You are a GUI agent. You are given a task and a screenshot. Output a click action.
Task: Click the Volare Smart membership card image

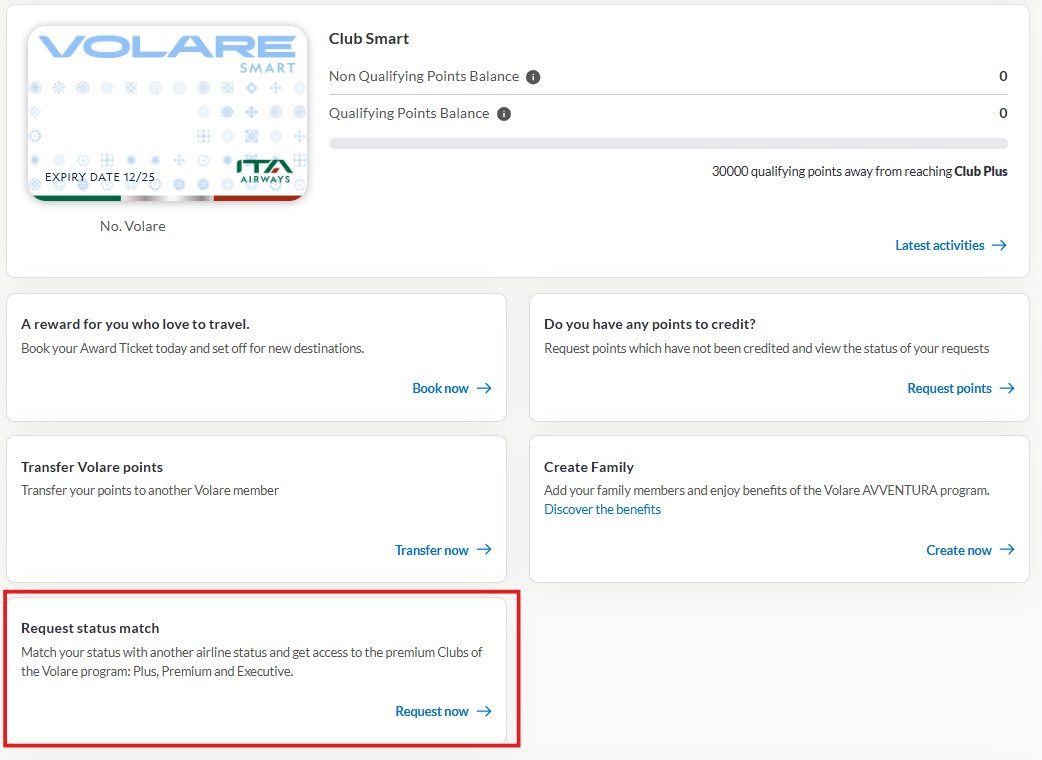click(x=167, y=114)
